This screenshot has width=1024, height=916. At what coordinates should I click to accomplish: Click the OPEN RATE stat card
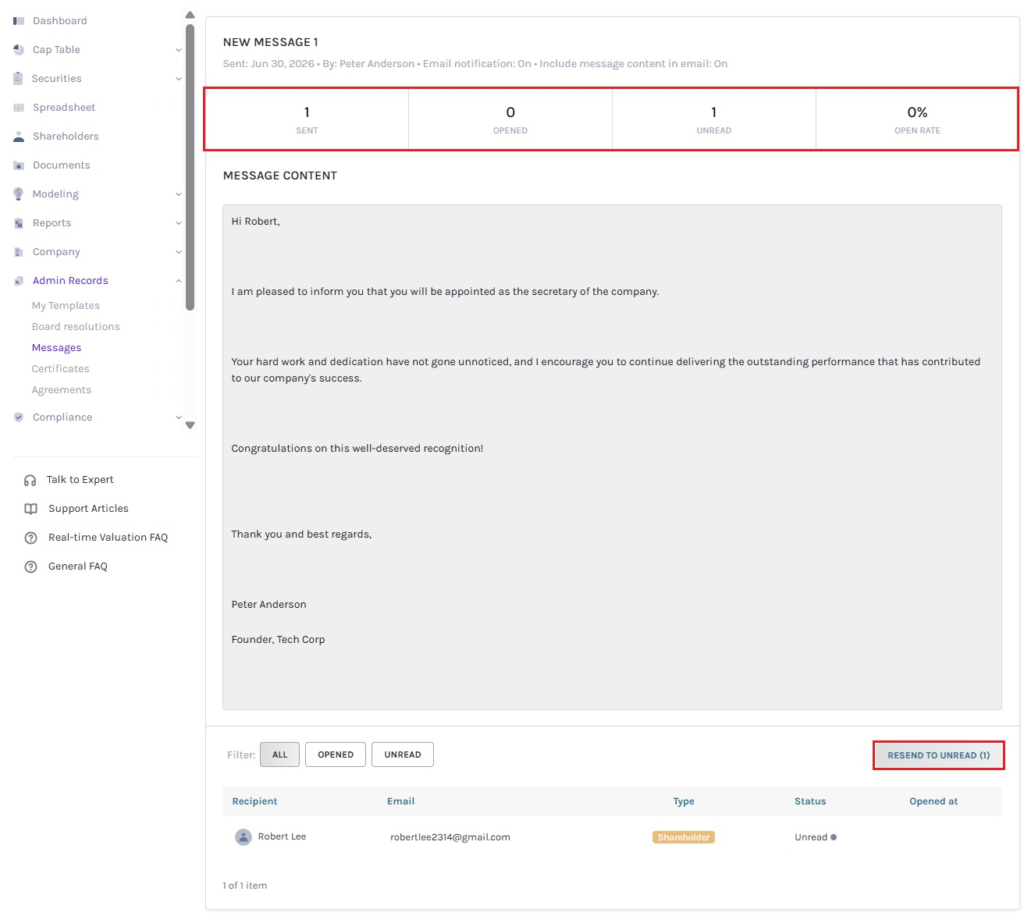[x=917, y=119]
